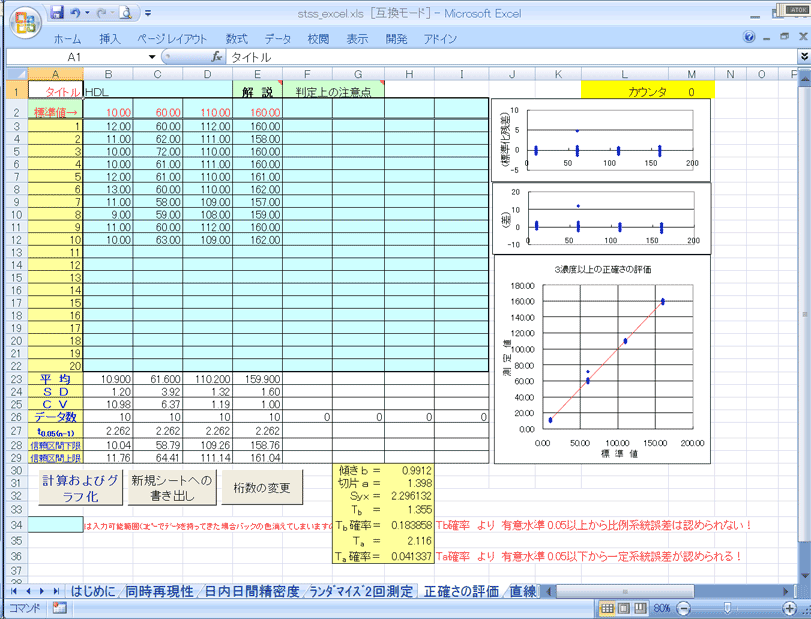Click the 桁数の変更 button
The height and width of the screenshot is (619, 811).
click(262, 488)
